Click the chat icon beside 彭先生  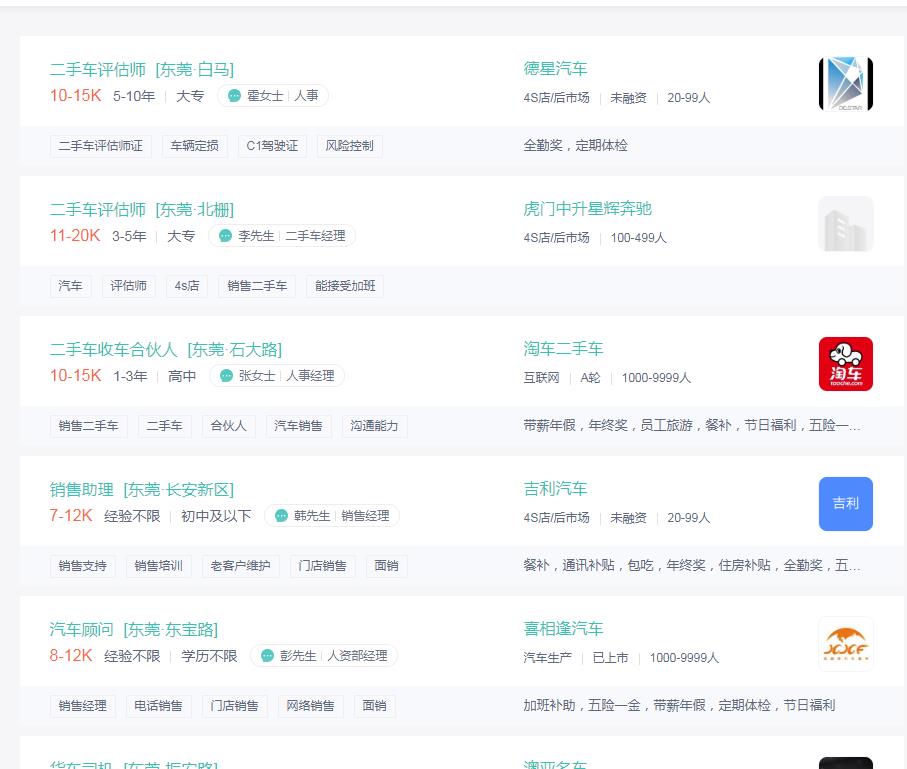[x=267, y=656]
